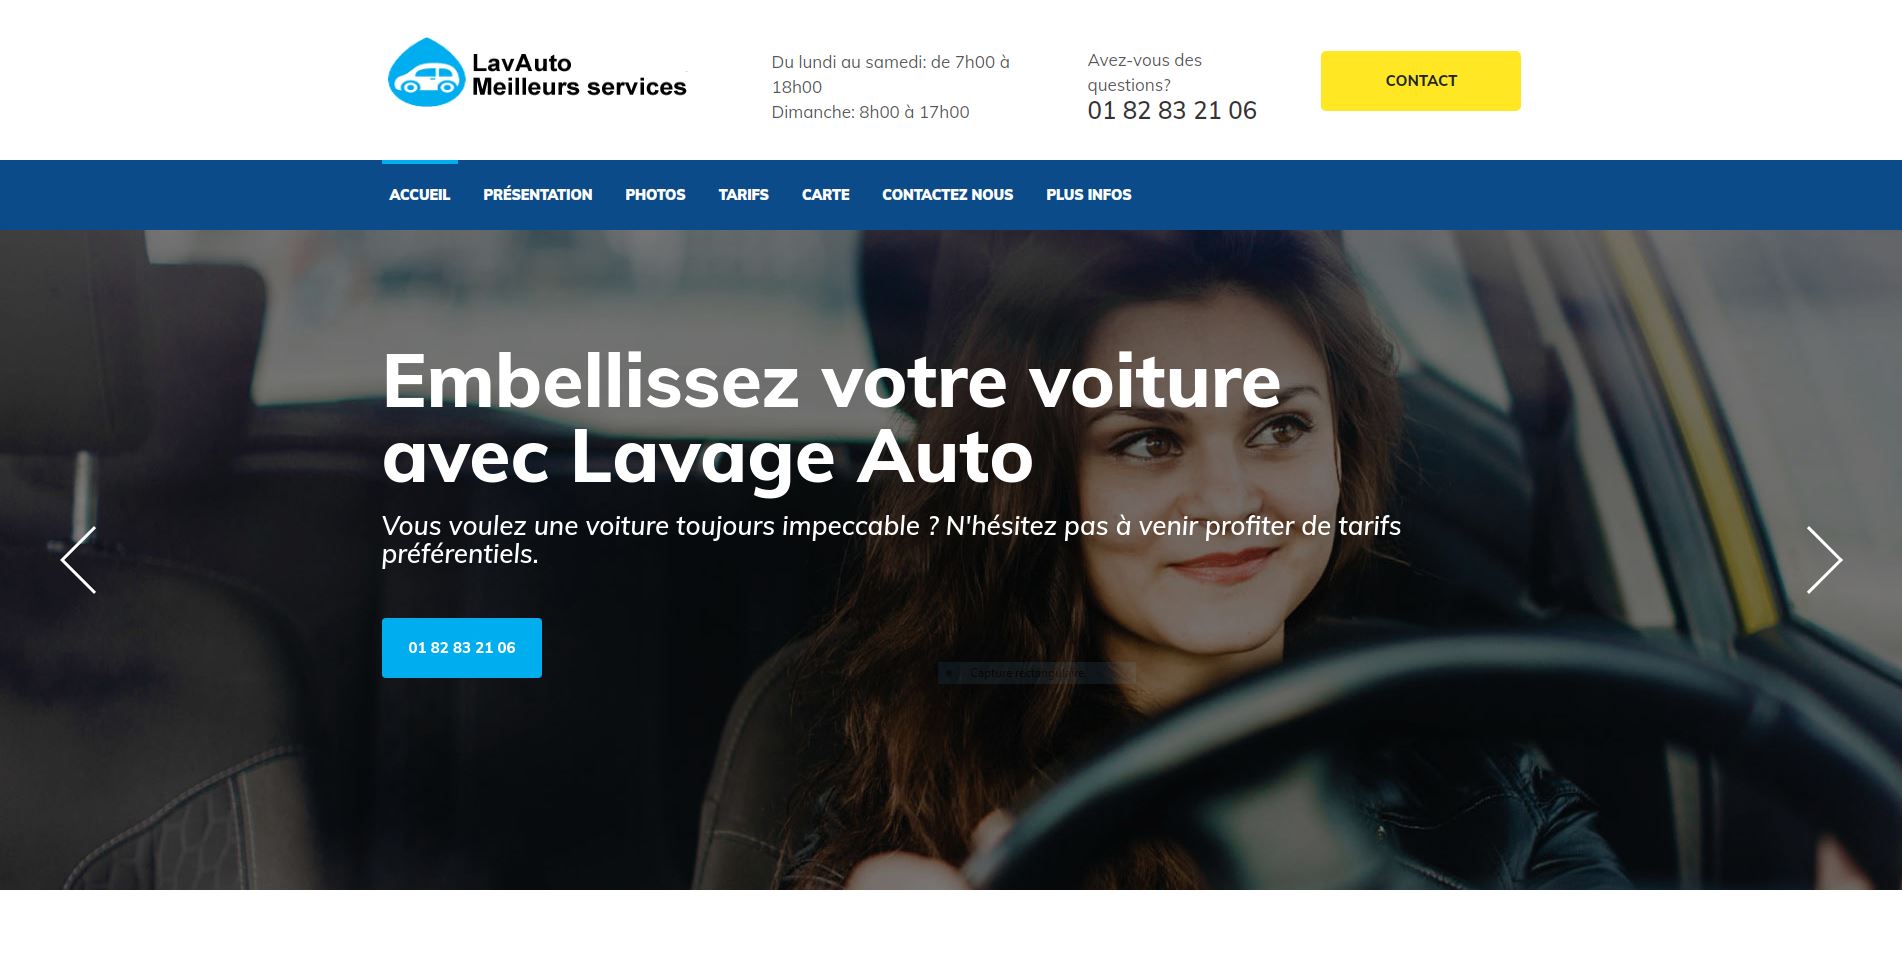Open the Contactez Nous page
The image size is (1902, 959).
(x=948, y=195)
